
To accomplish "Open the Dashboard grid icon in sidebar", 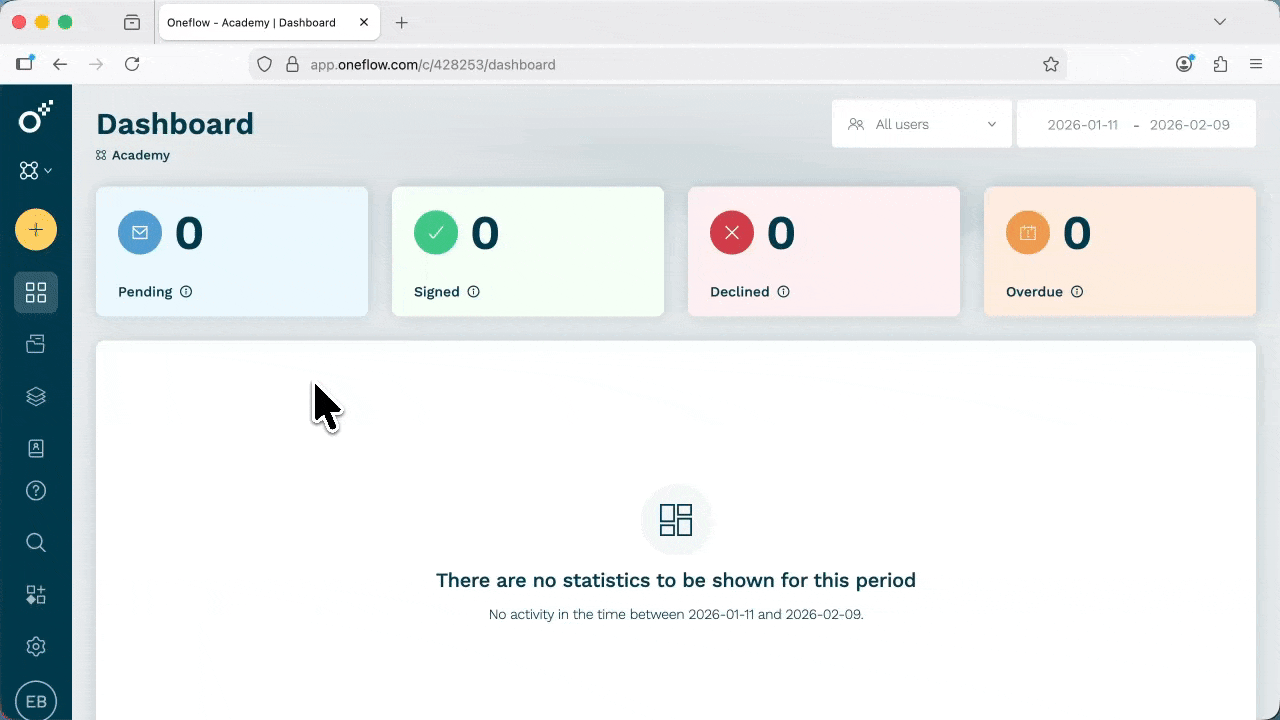I will pyautogui.click(x=36, y=293).
